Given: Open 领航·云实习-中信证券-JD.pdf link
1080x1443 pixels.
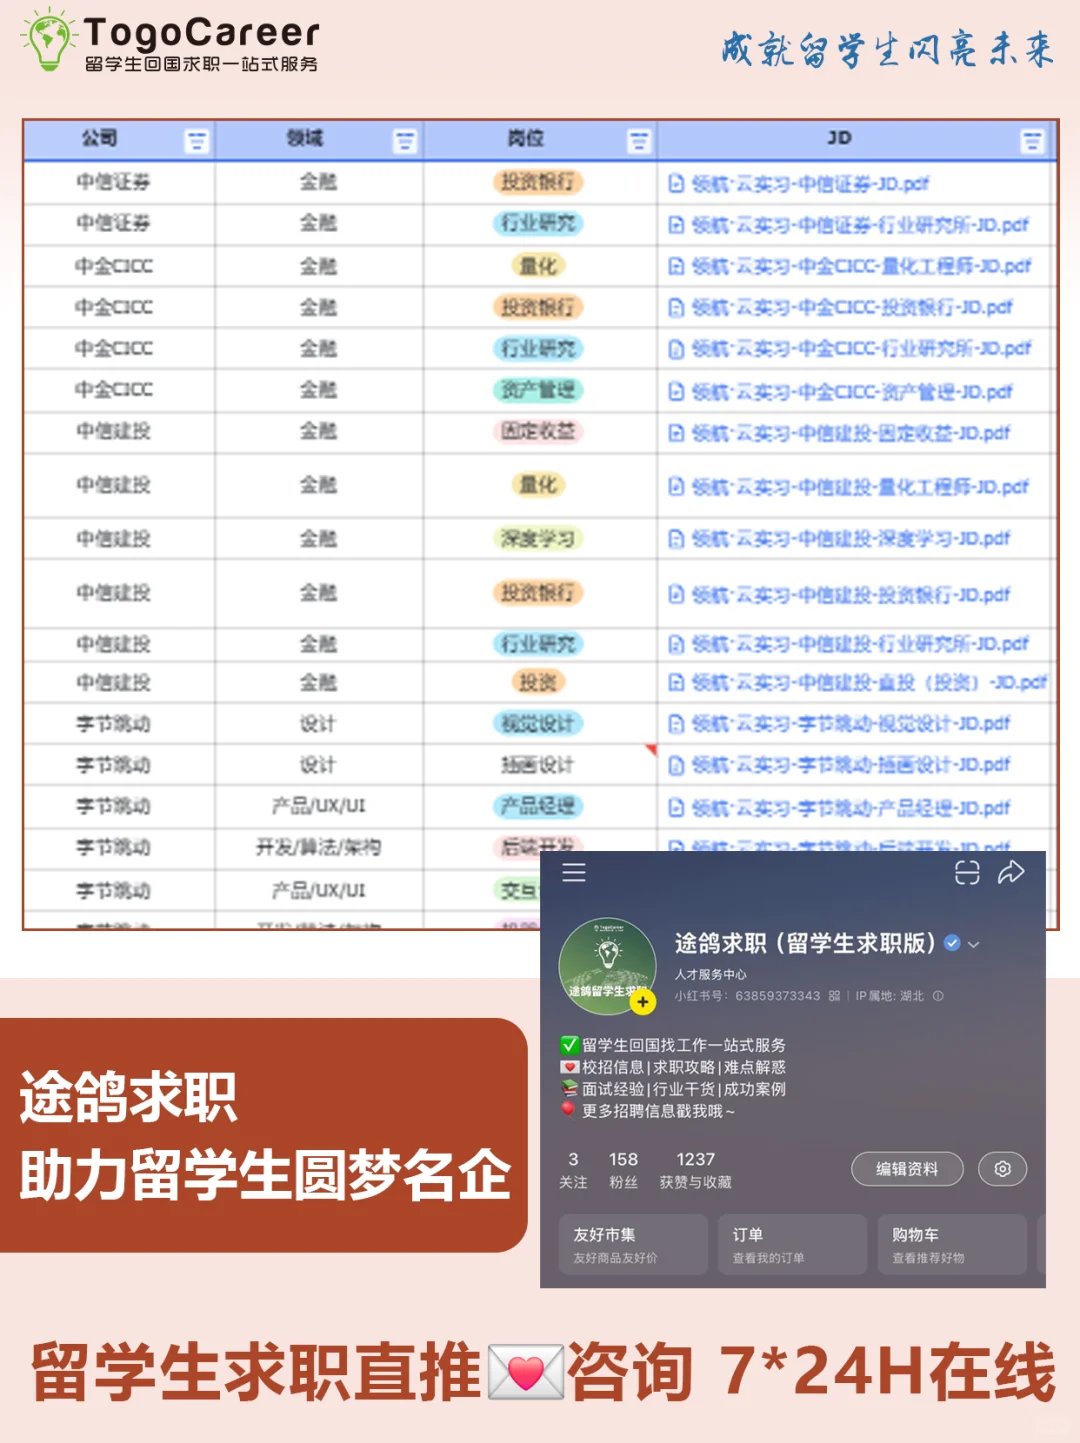Looking at the screenshot, I should (810, 183).
